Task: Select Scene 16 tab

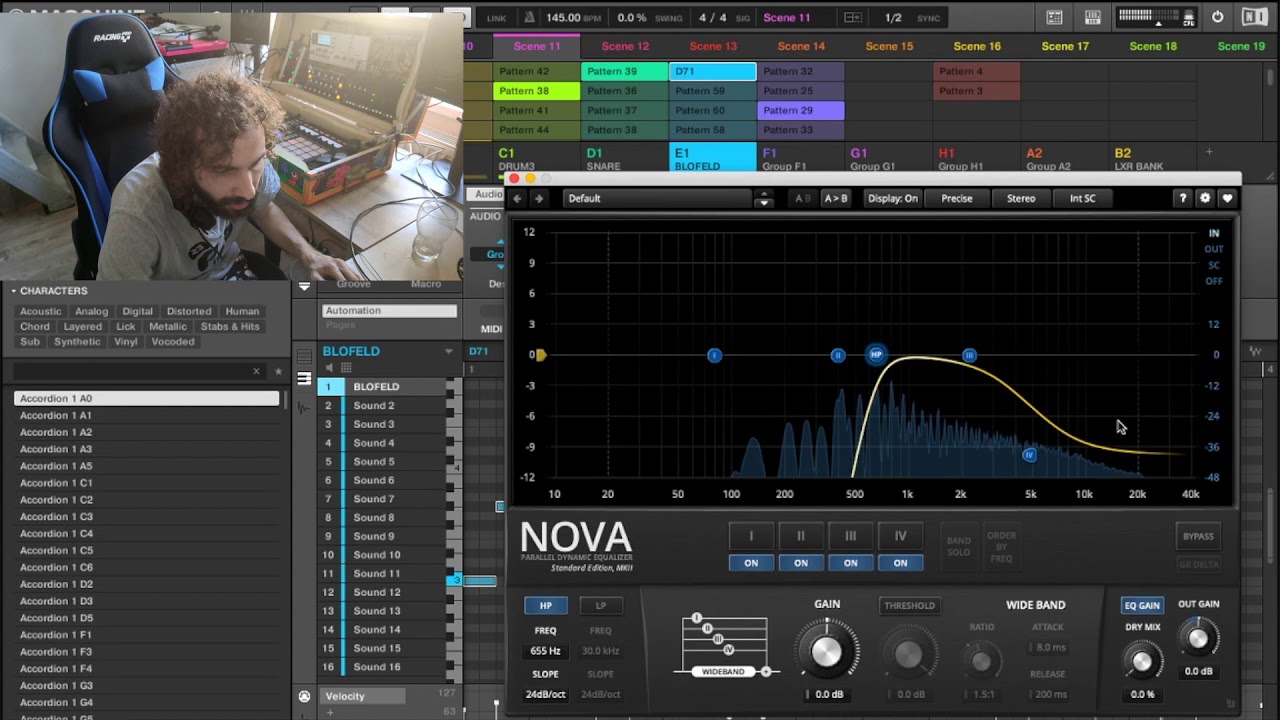Action: (977, 46)
